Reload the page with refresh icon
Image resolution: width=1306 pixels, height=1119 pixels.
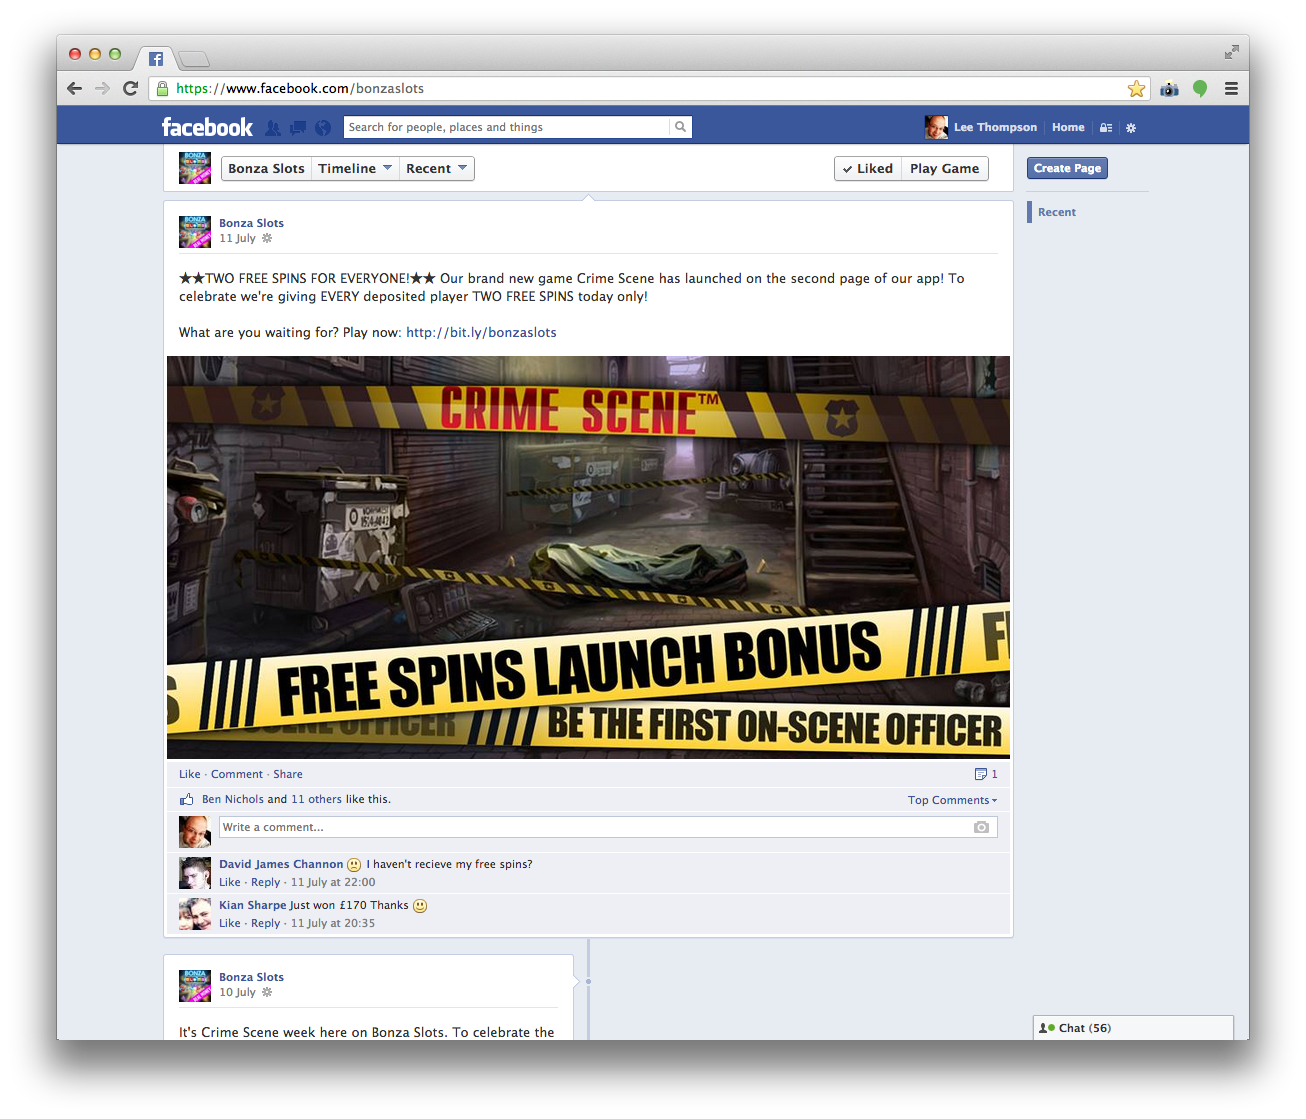(x=130, y=88)
